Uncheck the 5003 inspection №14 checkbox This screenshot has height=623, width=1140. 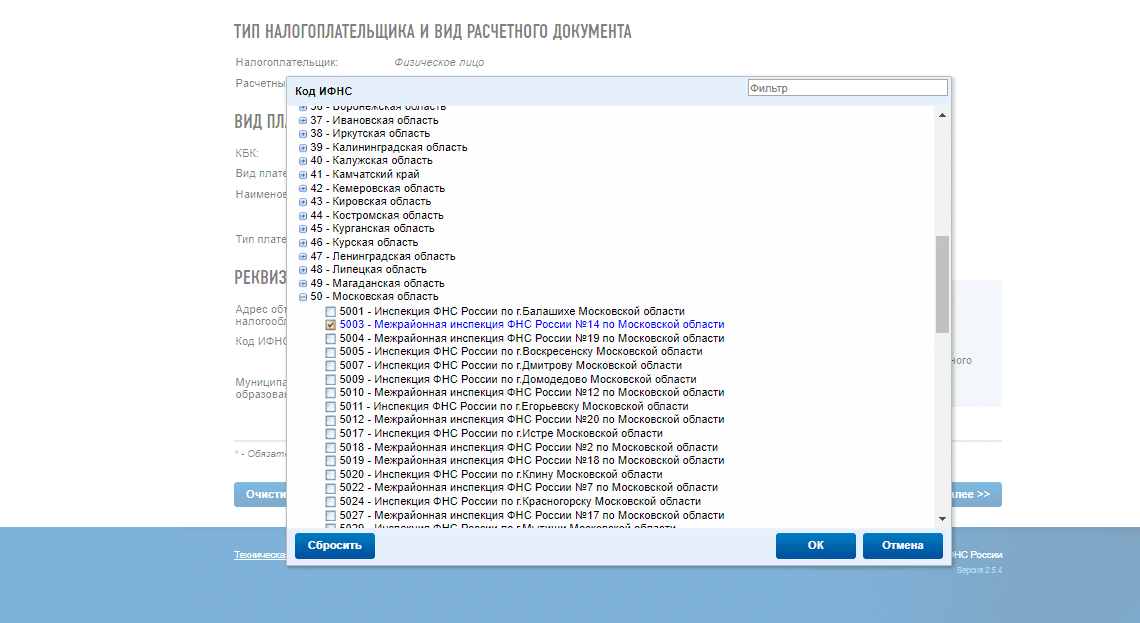tap(331, 325)
